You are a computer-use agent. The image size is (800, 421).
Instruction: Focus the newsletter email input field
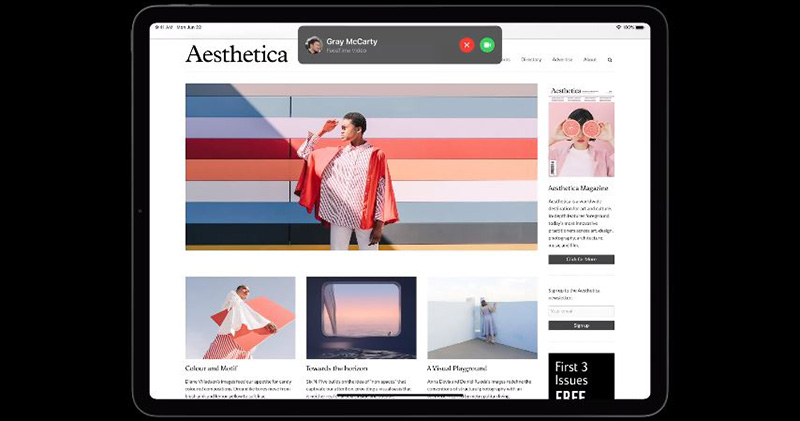coord(581,311)
